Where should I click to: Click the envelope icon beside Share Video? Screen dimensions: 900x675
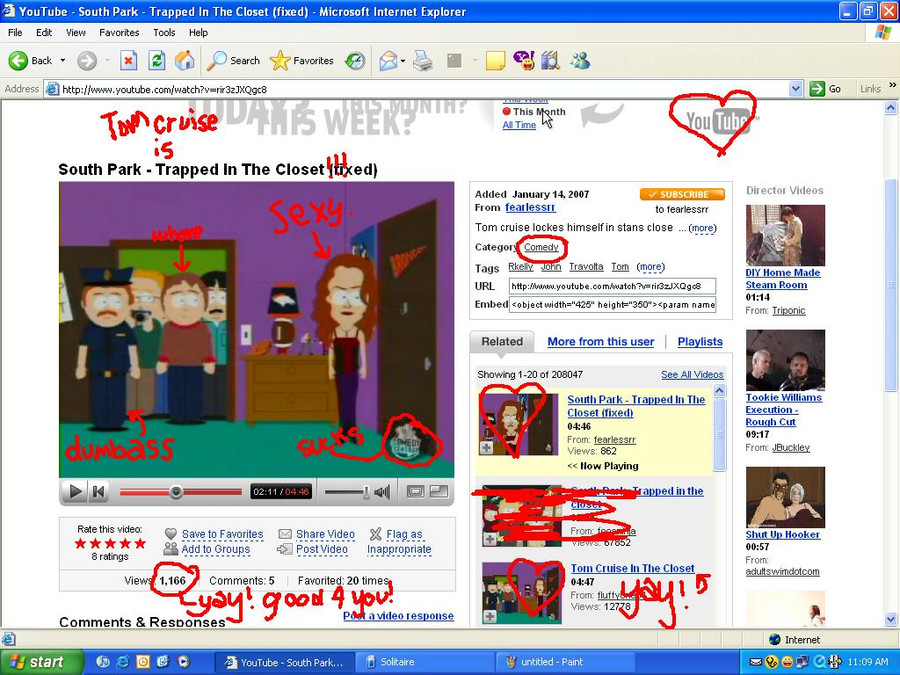click(285, 534)
